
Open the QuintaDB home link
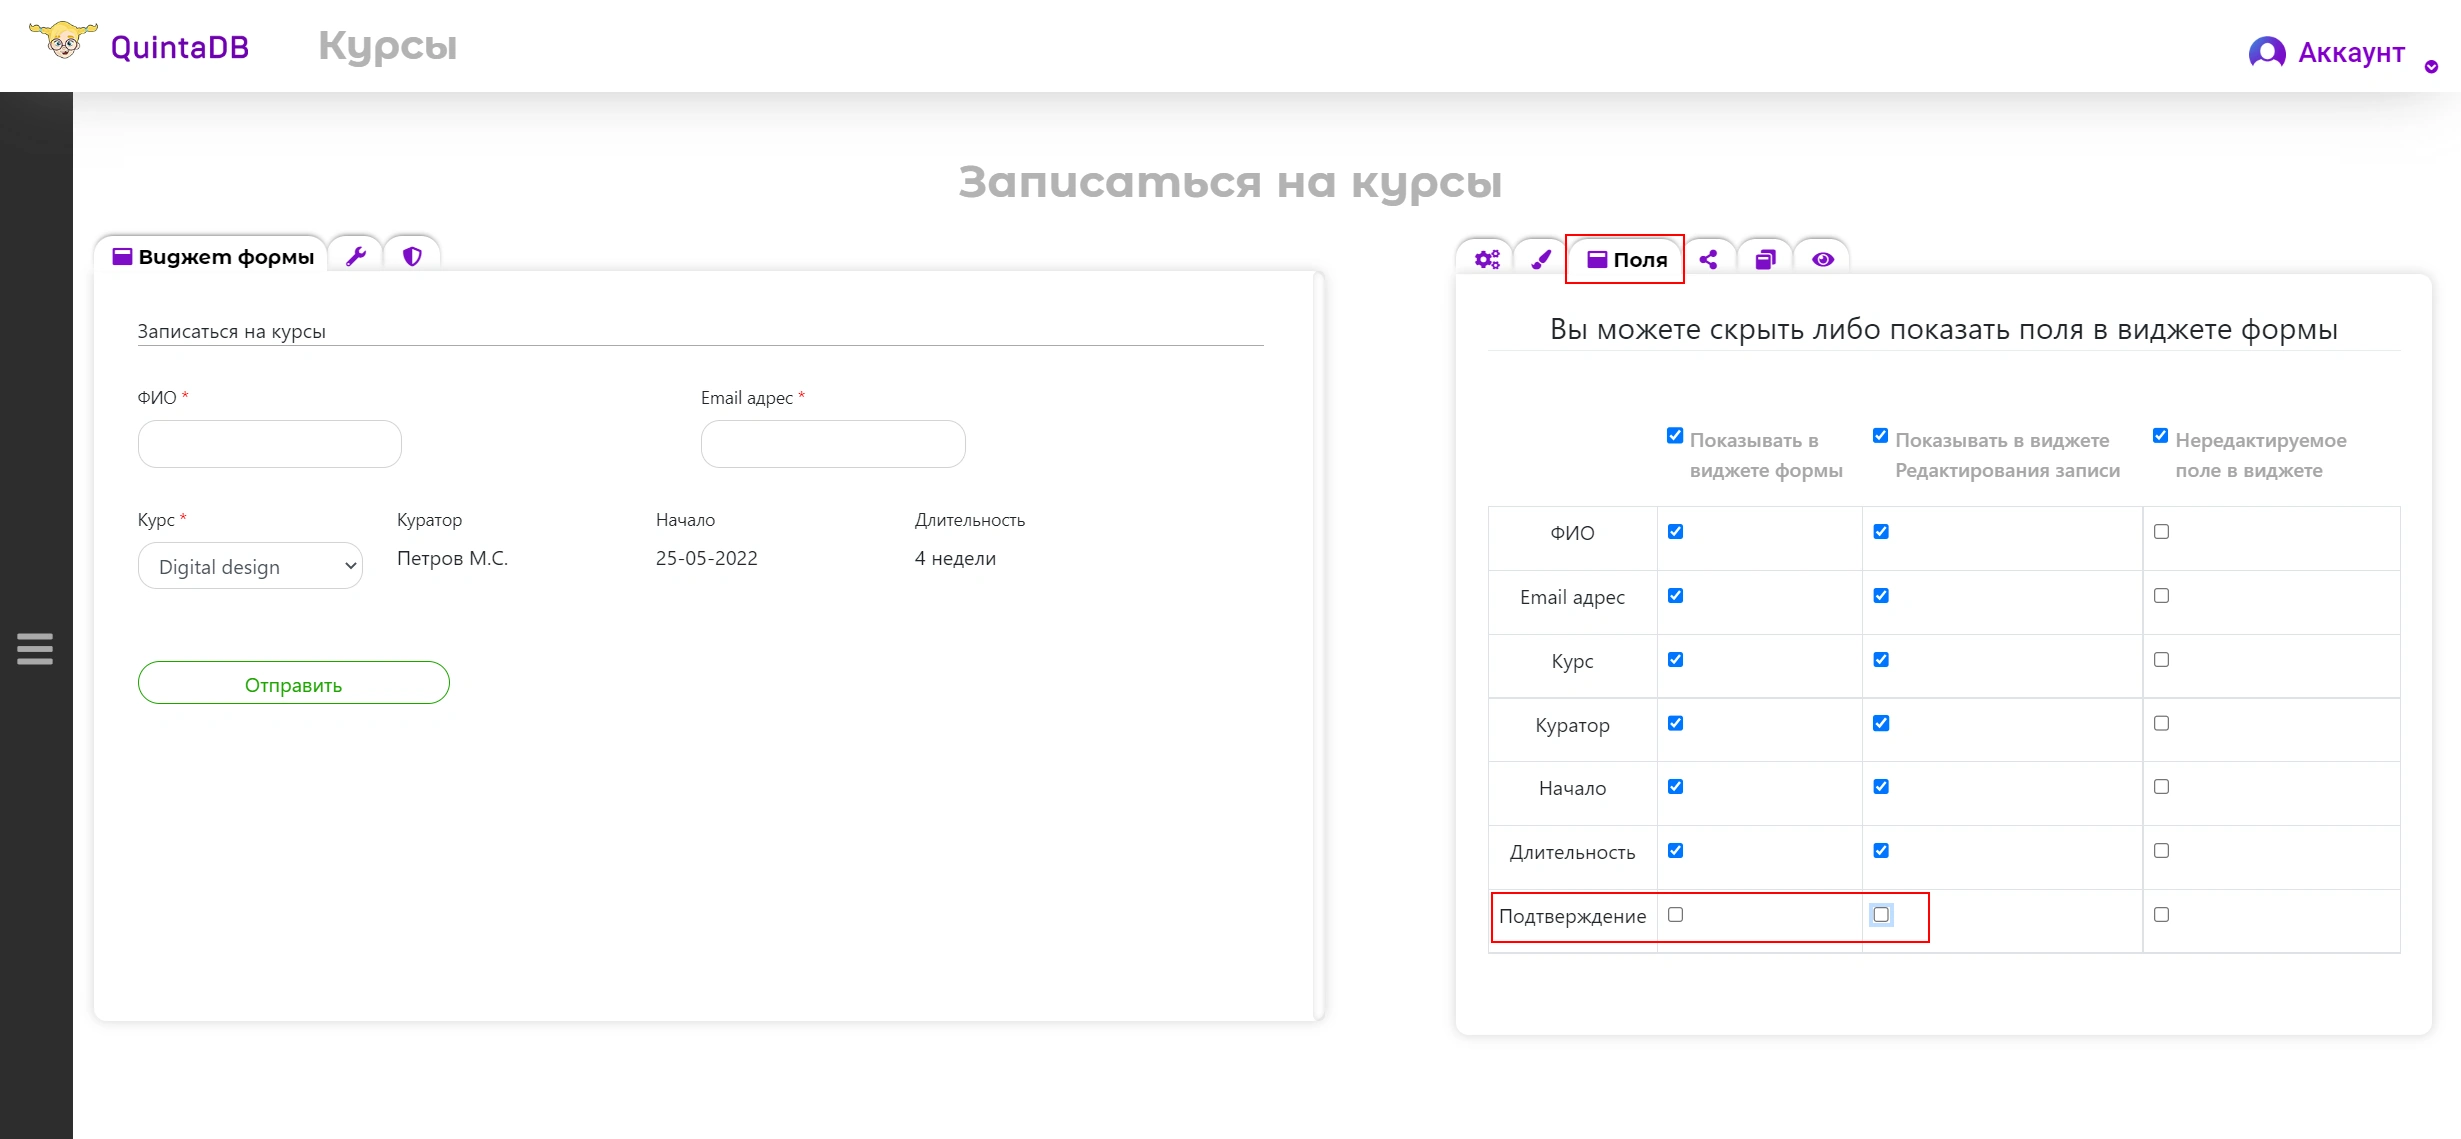[x=180, y=47]
